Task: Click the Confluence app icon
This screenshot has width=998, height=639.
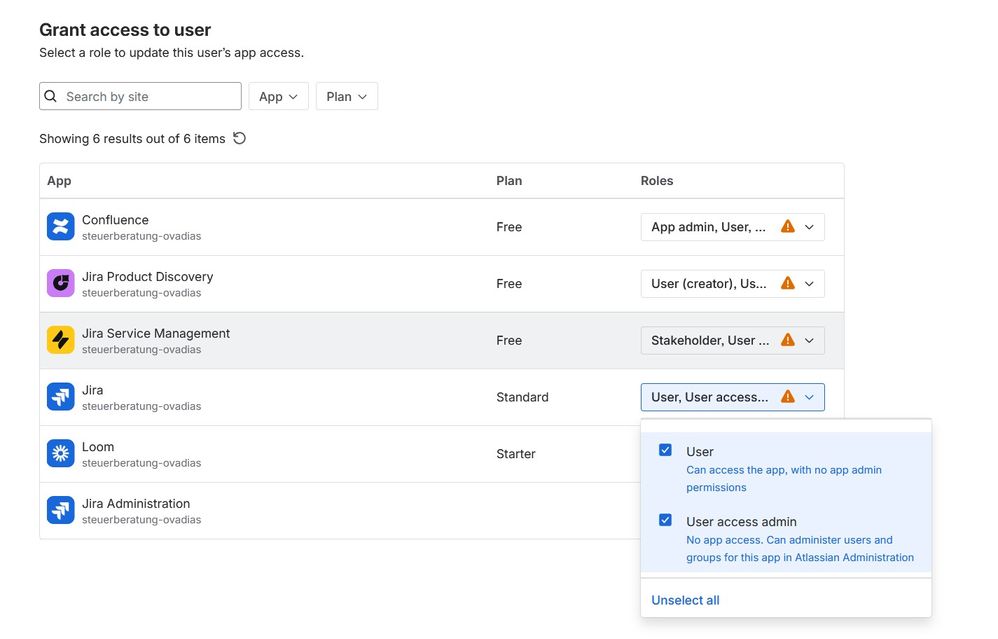Action: tap(61, 227)
